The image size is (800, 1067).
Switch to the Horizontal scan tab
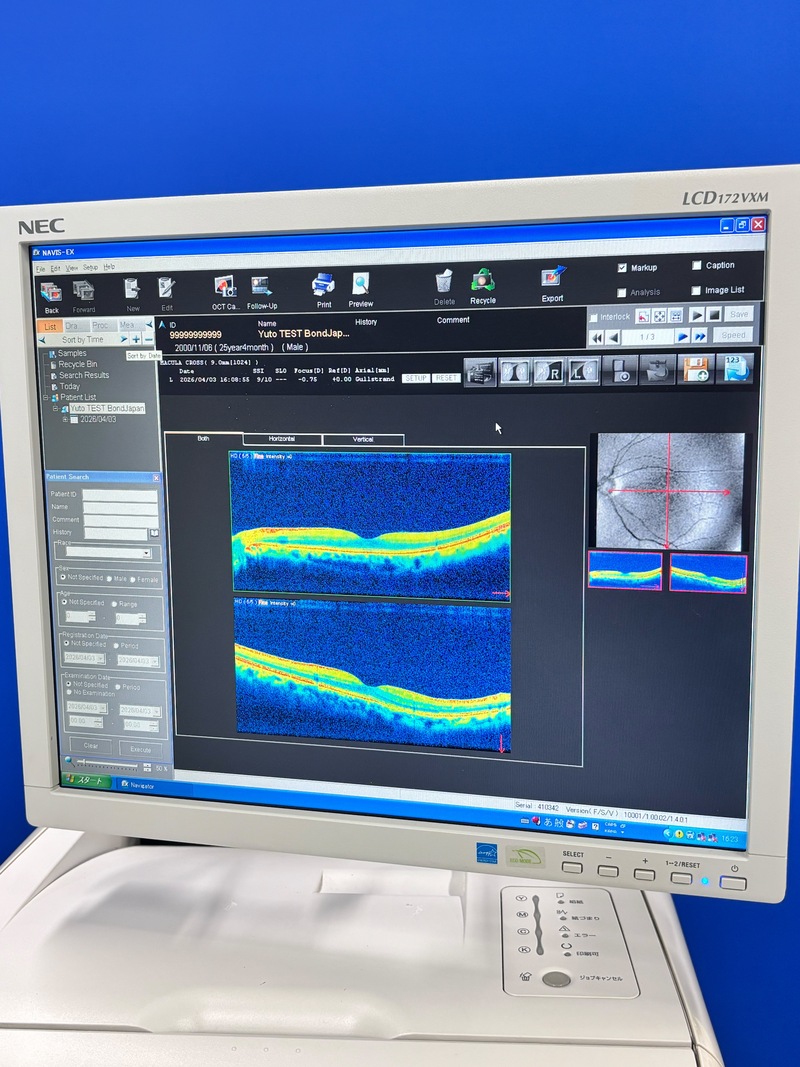point(282,439)
